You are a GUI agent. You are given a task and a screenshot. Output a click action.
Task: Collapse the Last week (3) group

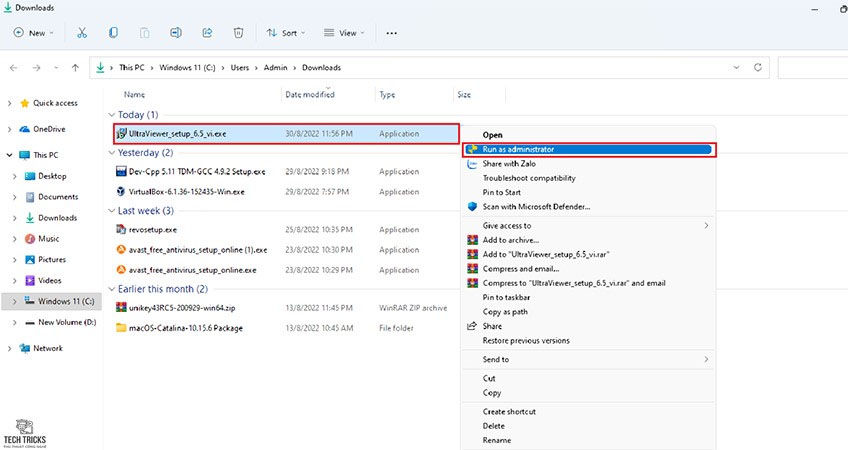pos(112,211)
